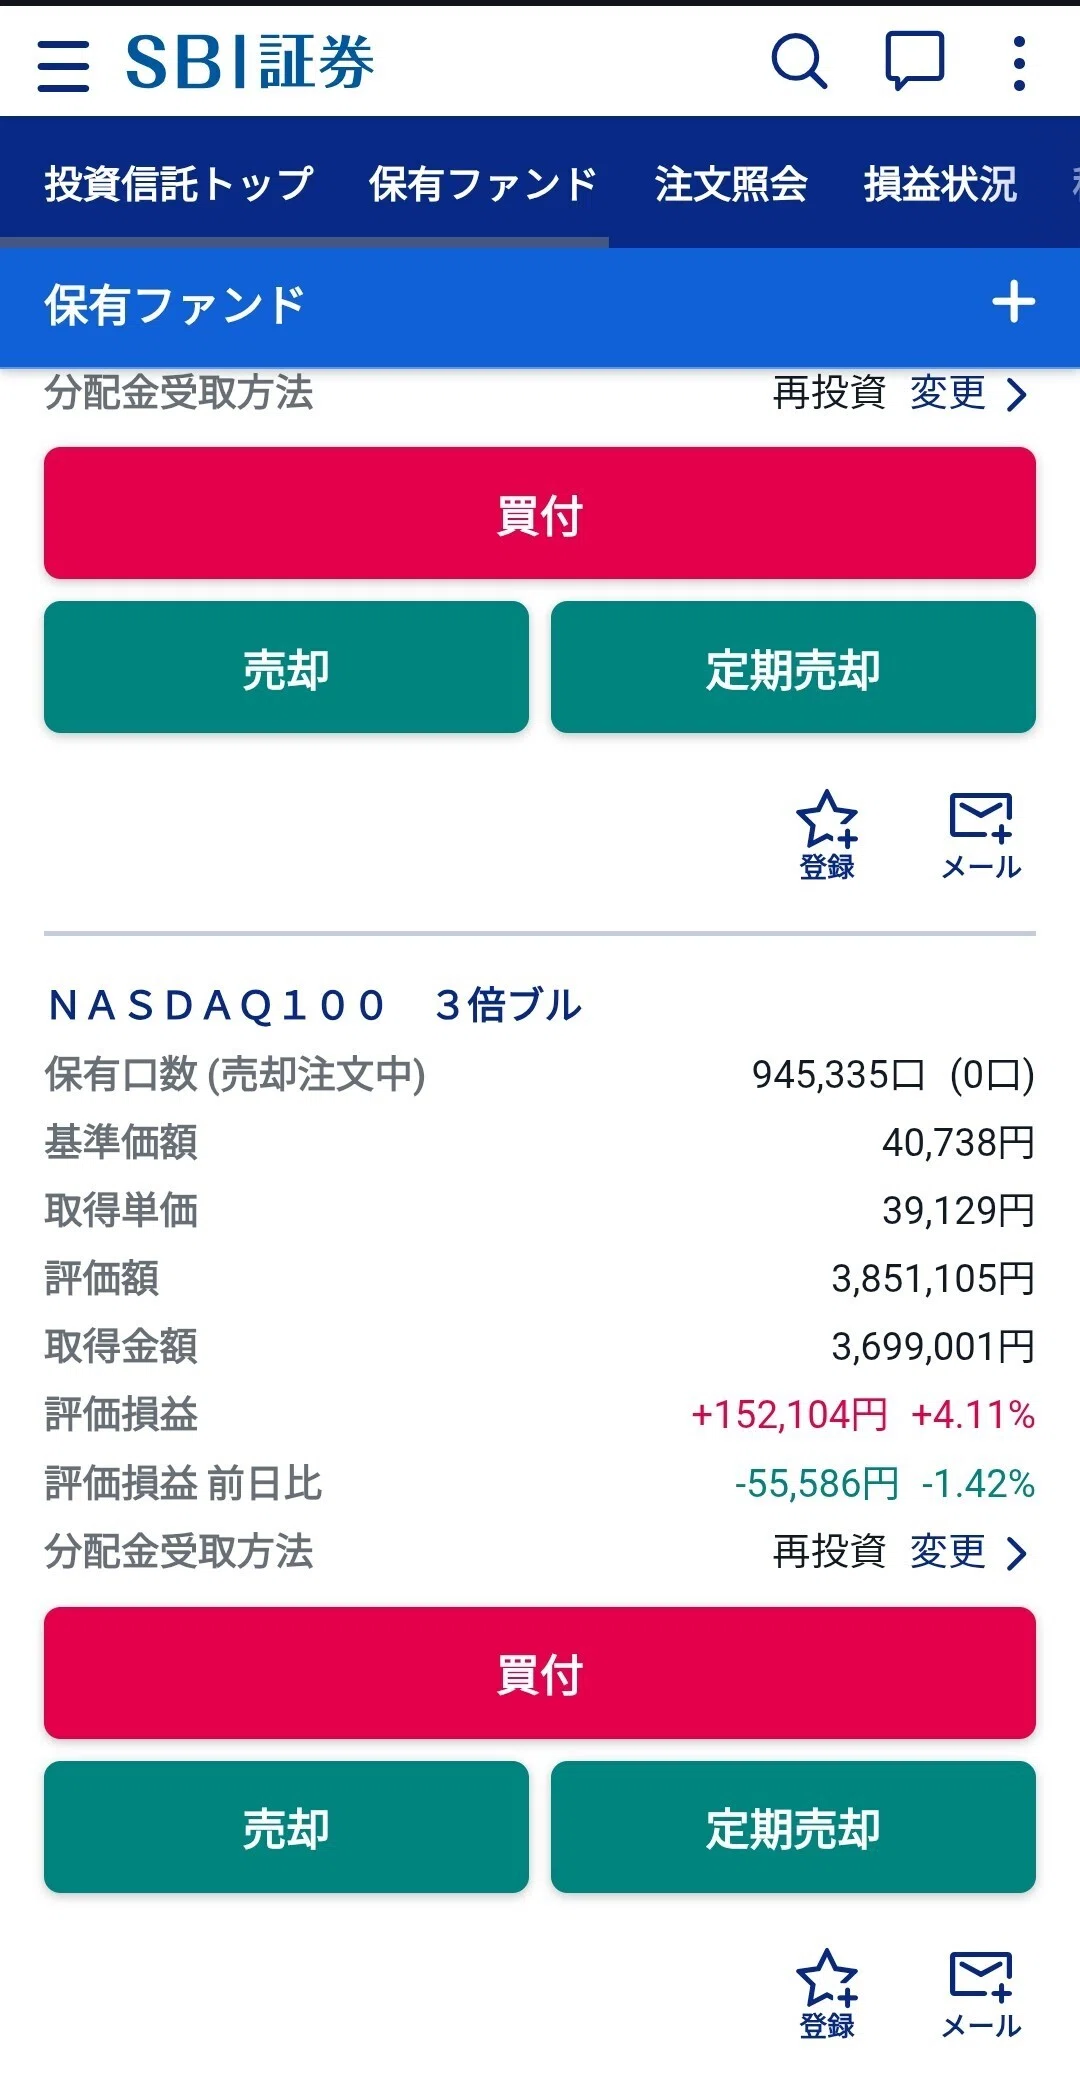
Task: Tap the lower 登録 star icon
Action: point(827,1994)
